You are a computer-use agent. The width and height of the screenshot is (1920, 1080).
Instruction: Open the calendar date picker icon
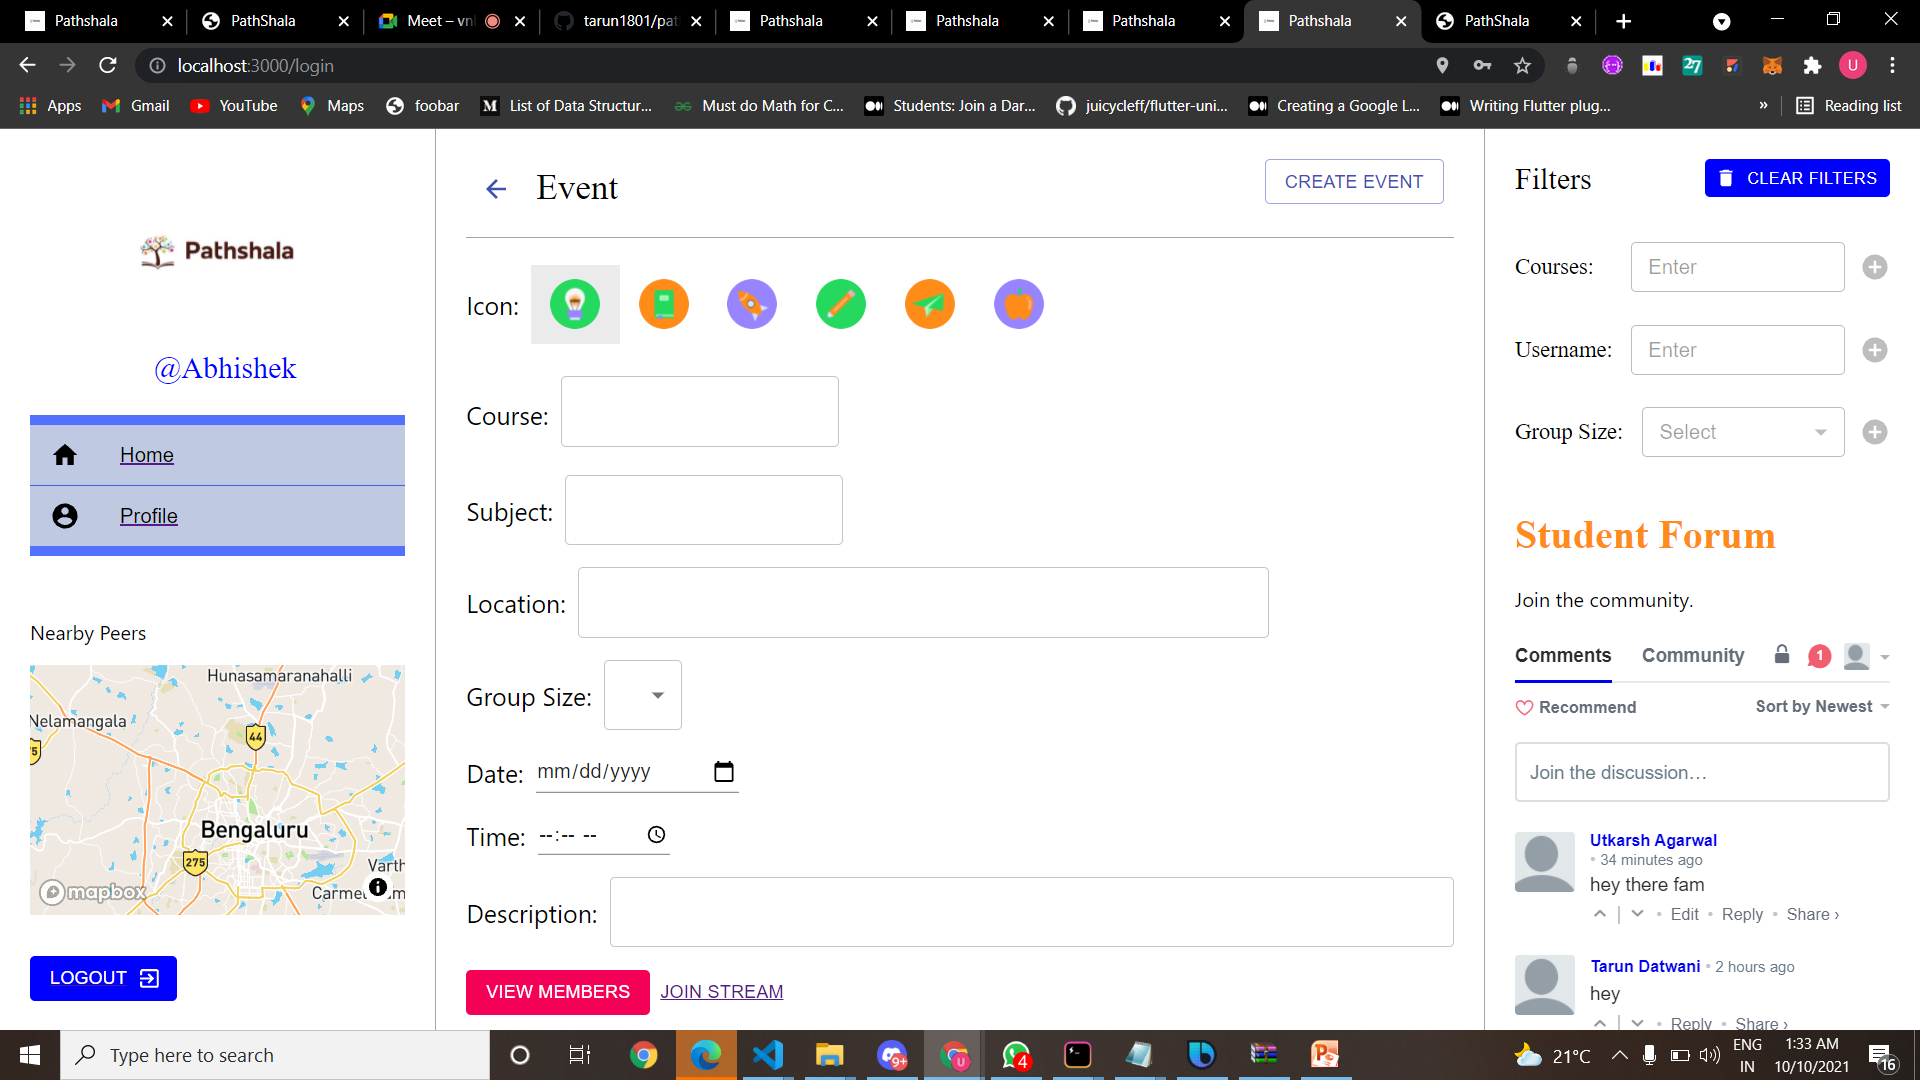click(x=724, y=772)
